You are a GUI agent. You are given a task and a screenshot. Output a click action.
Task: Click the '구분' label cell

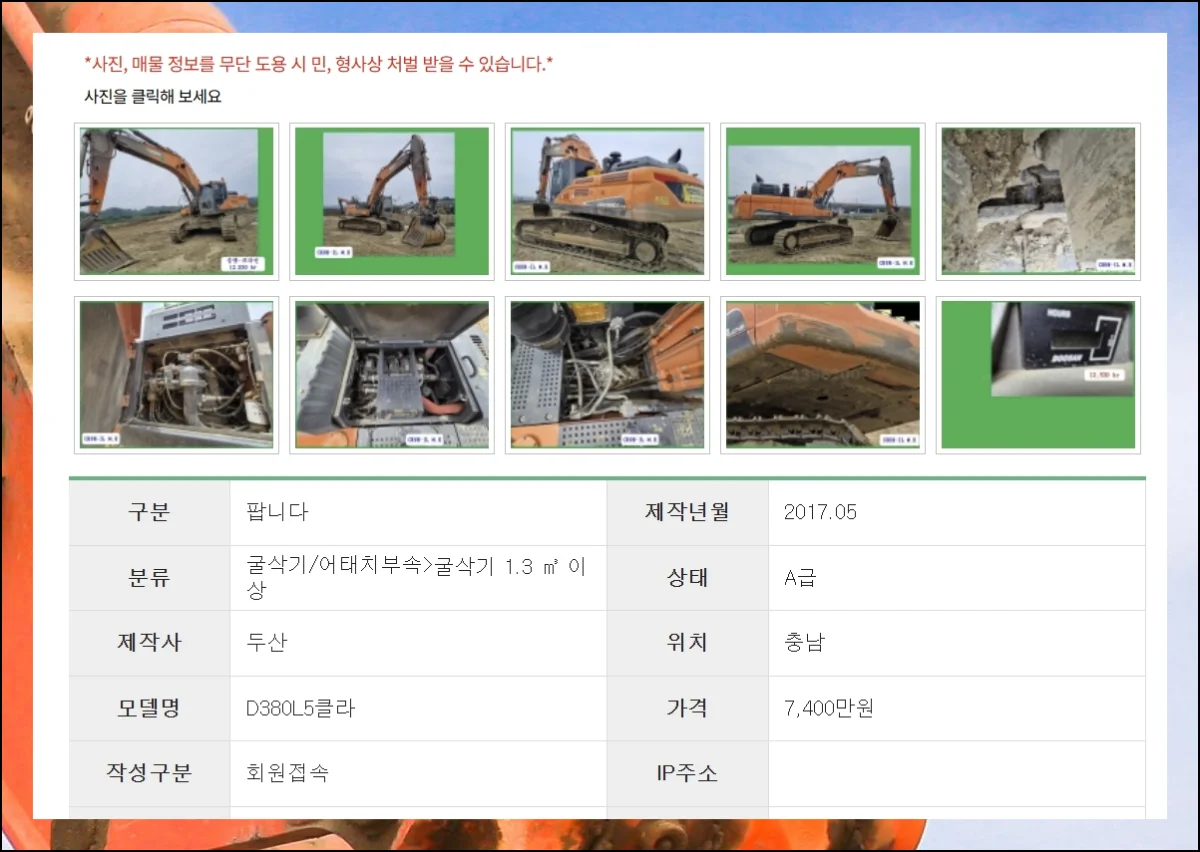coord(149,512)
